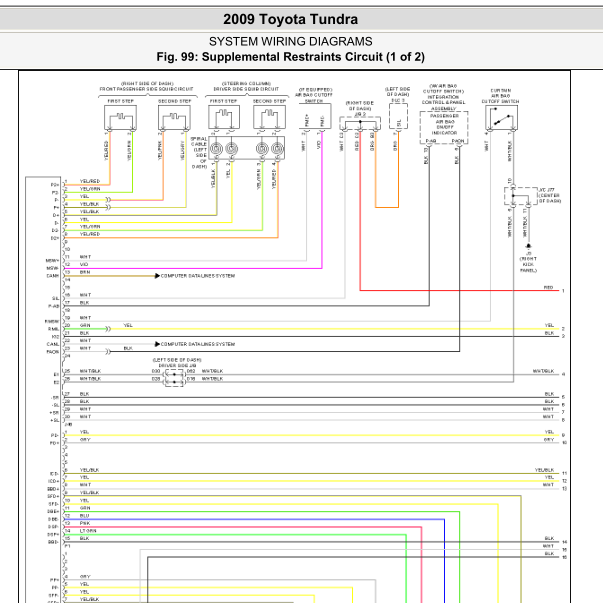Click the "SIL" terminal label on the left connector
603x603 pixels.
[56, 298]
